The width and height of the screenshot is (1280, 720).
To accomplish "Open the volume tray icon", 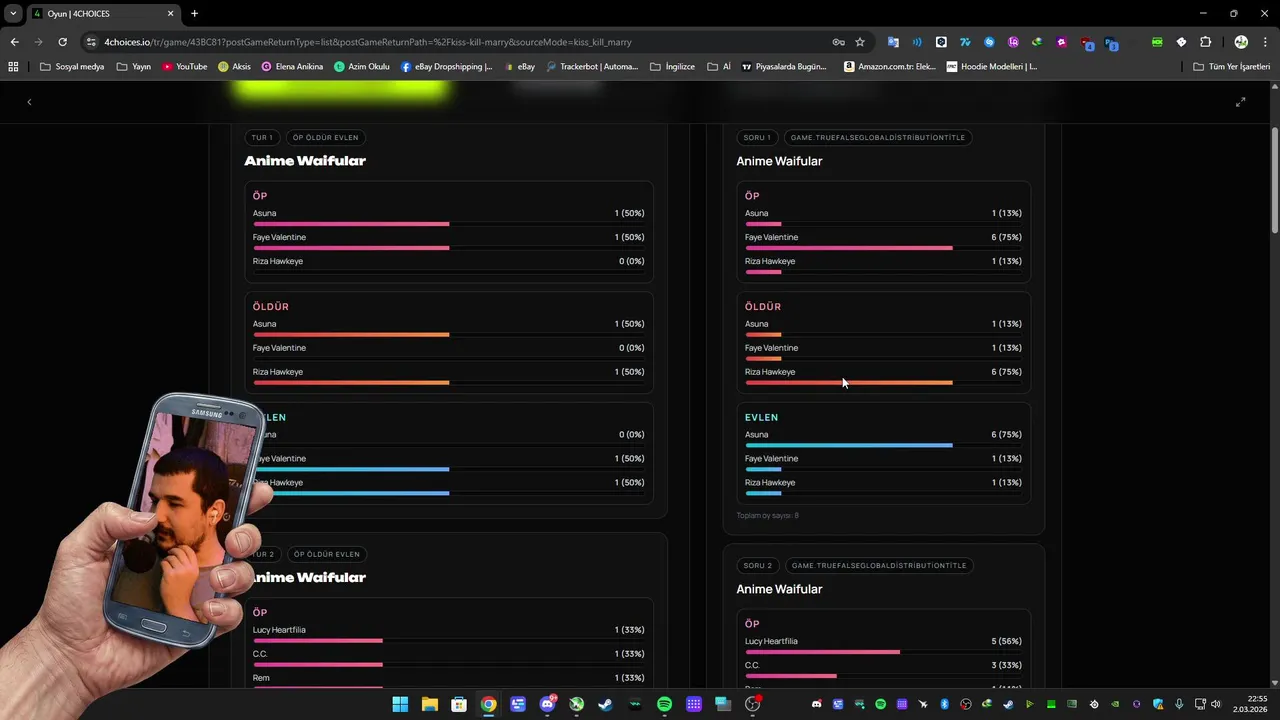I will point(1216,704).
